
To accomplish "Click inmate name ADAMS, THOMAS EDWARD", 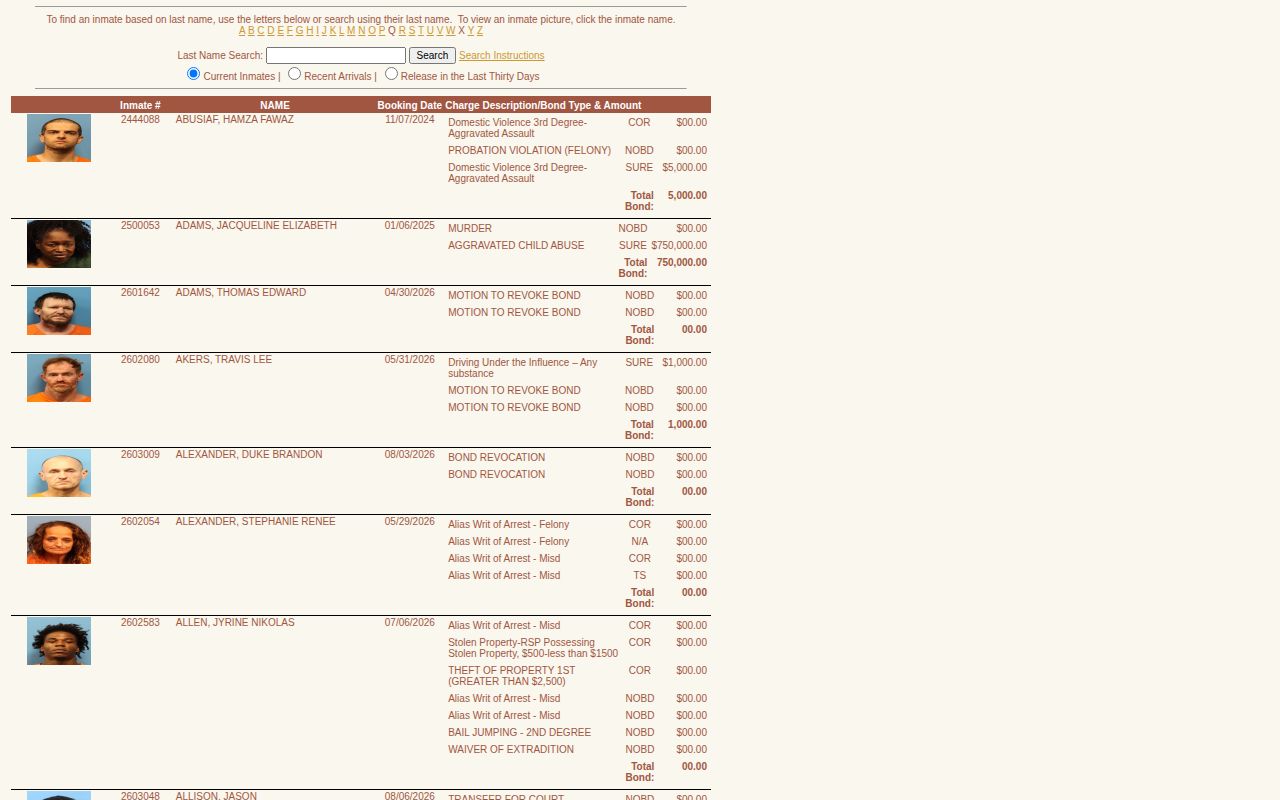I will (x=241, y=293).
